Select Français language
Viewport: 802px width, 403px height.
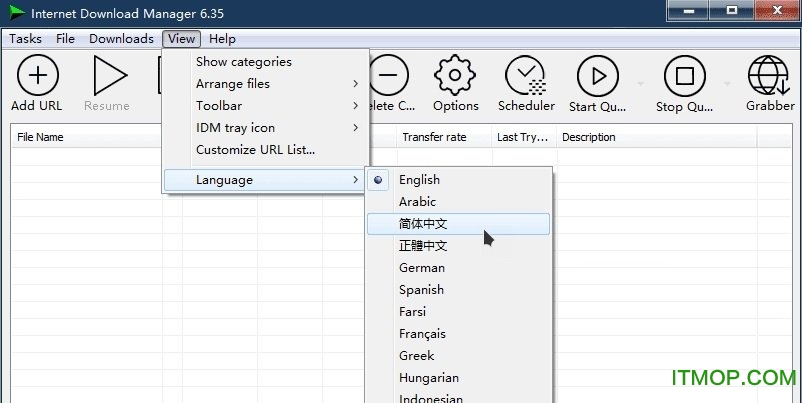pos(459,333)
